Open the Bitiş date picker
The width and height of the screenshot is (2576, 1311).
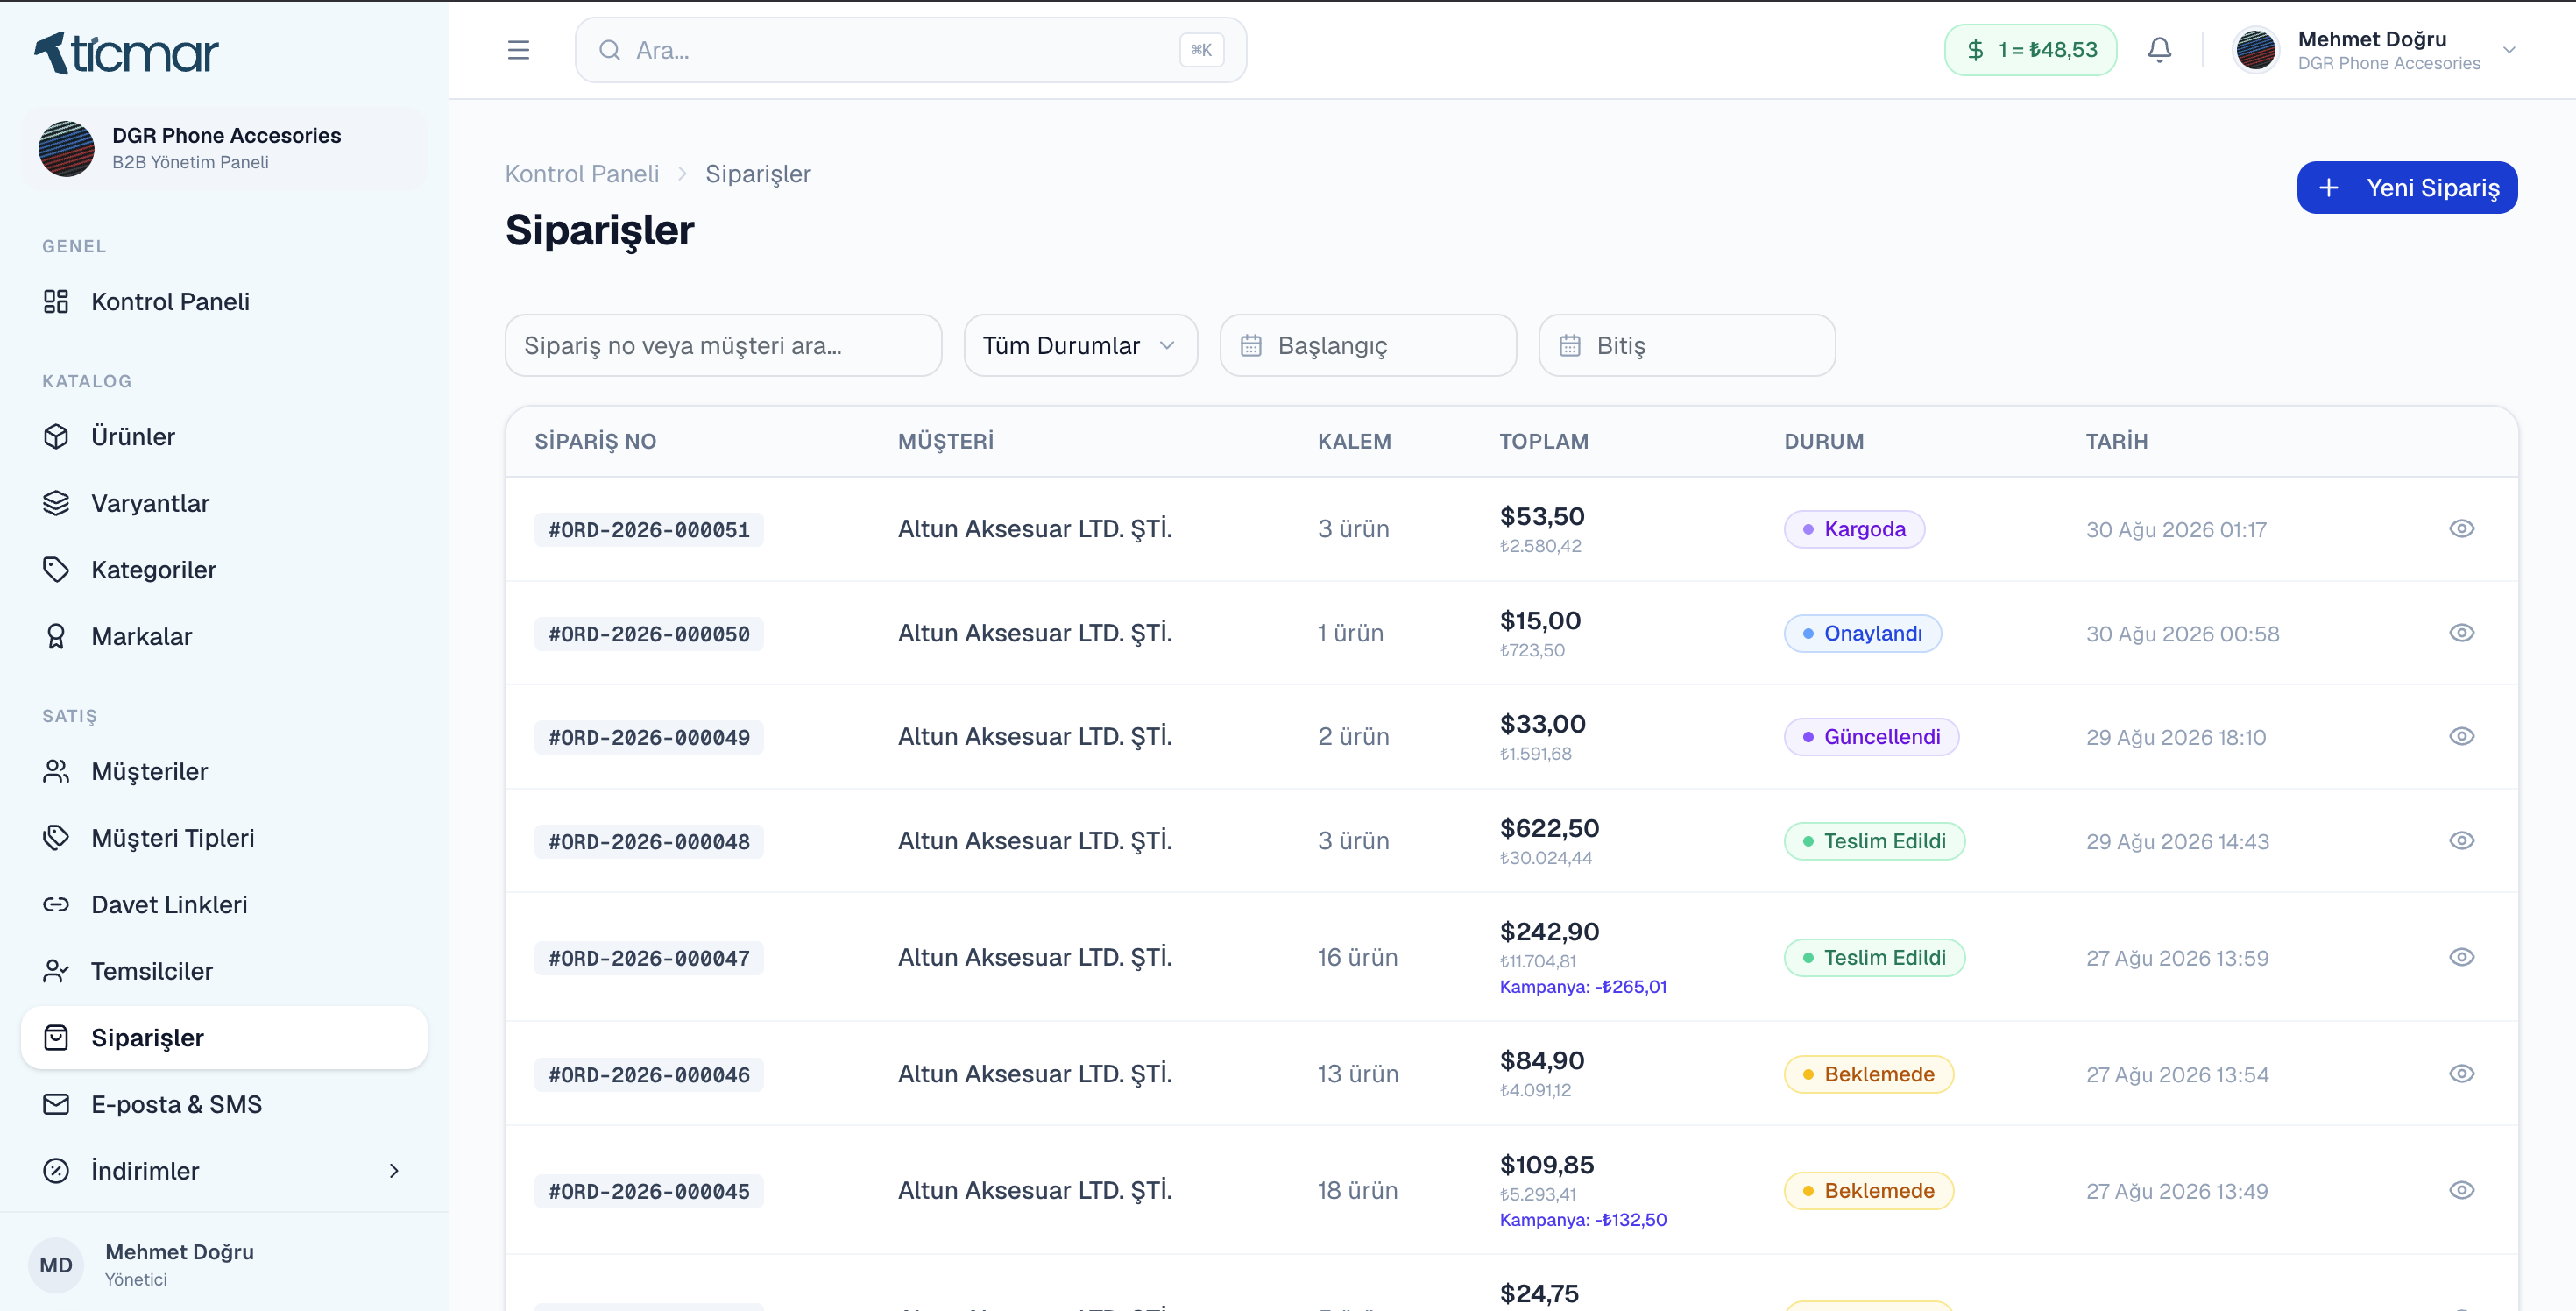click(x=1686, y=346)
